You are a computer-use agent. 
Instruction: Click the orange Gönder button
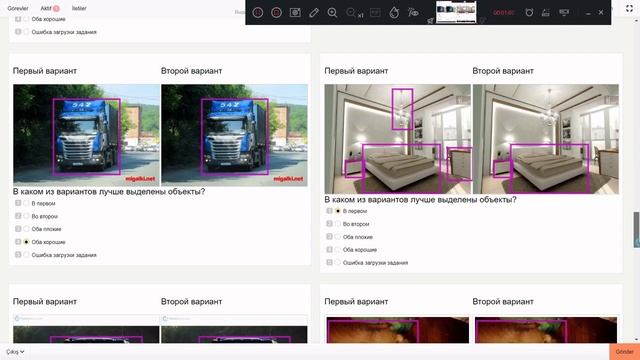(x=624, y=352)
